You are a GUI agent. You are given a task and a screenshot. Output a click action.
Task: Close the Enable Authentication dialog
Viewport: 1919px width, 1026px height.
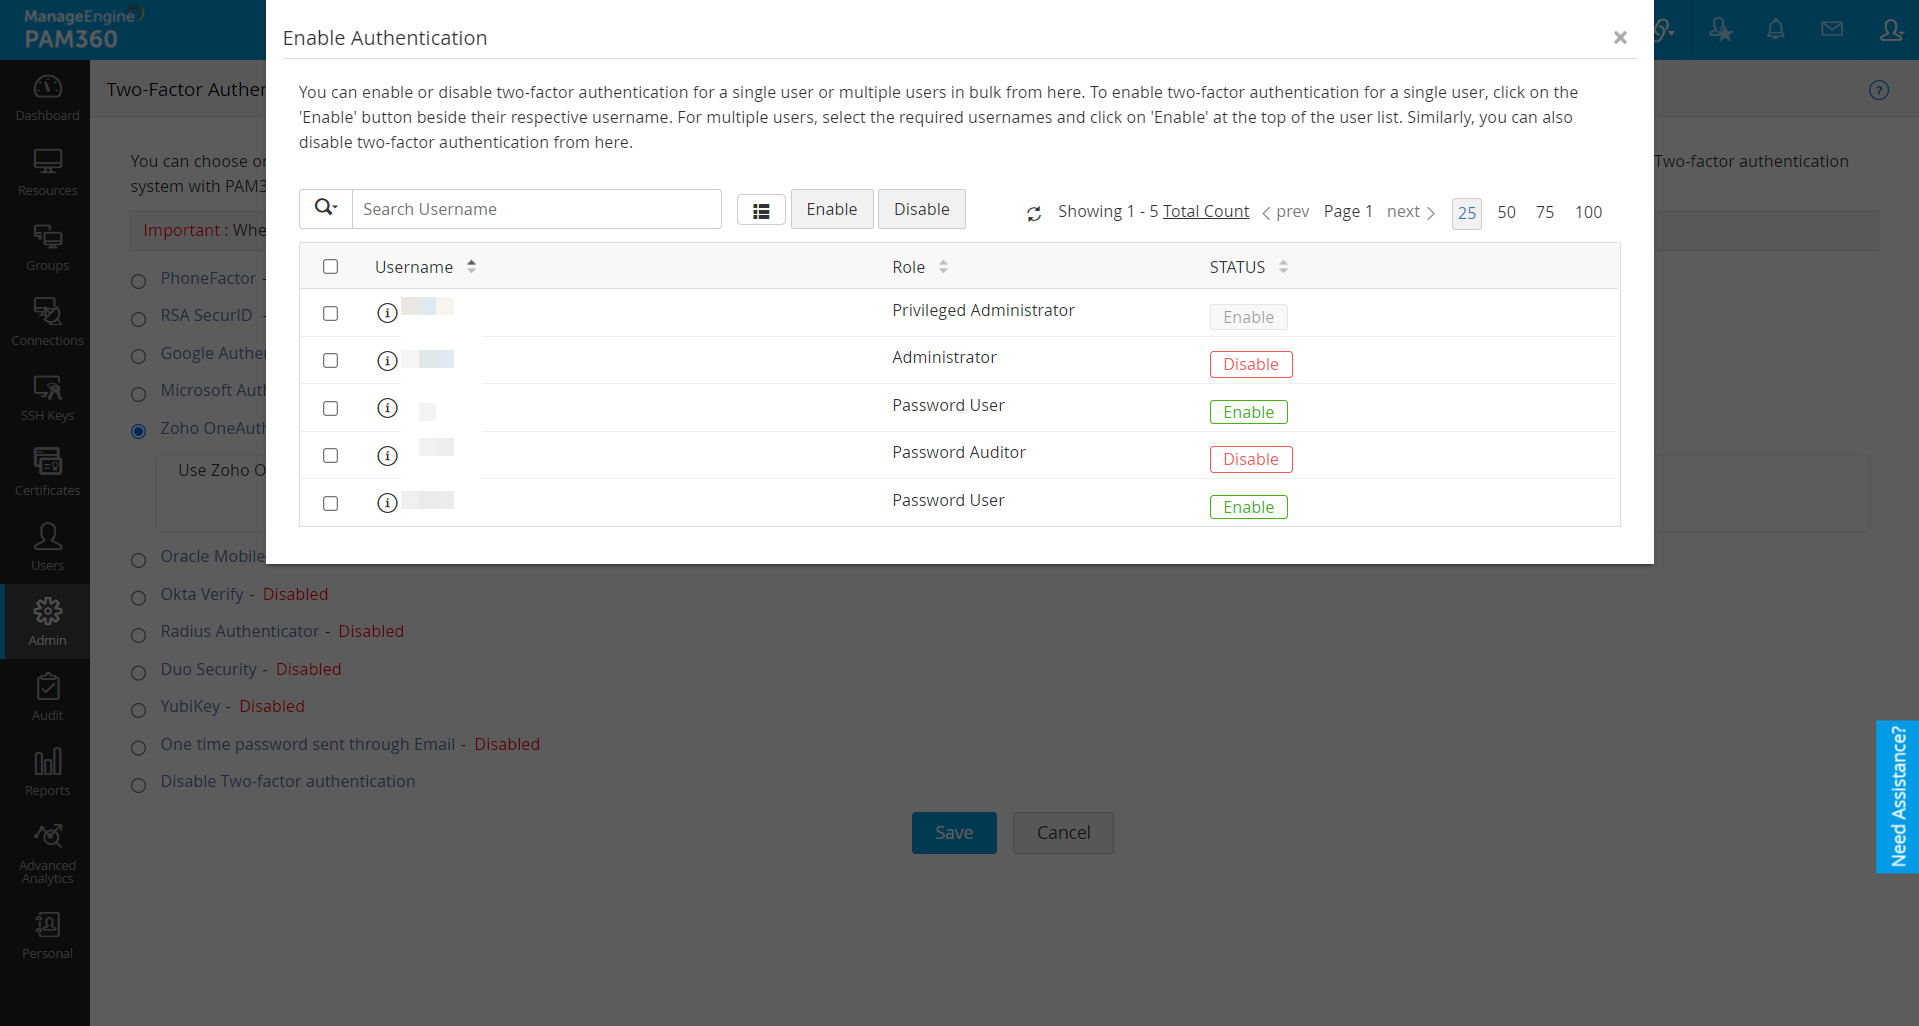[x=1620, y=38]
